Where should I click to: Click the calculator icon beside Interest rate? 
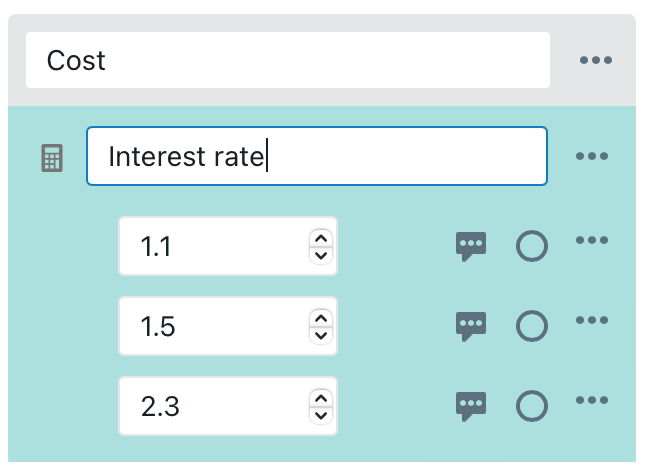[x=51, y=158]
